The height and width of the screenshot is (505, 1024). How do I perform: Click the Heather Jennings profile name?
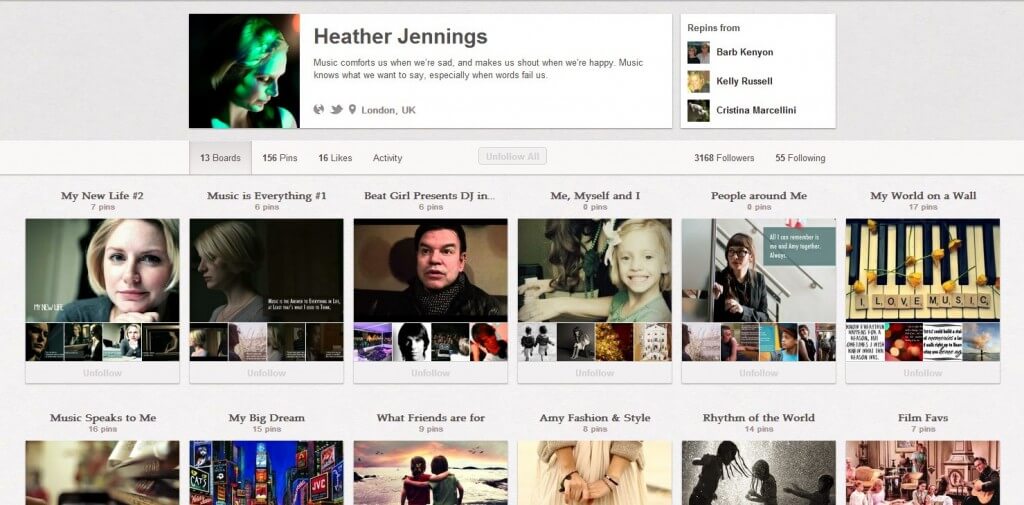click(400, 37)
